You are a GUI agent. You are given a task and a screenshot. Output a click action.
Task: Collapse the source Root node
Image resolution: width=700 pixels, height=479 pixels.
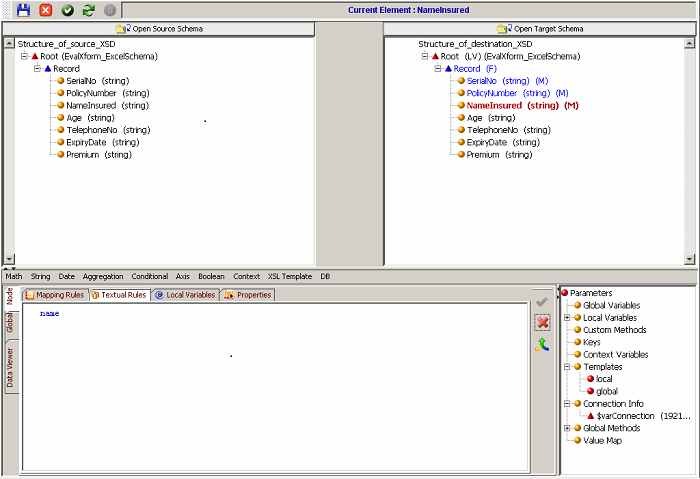[x=25, y=56]
